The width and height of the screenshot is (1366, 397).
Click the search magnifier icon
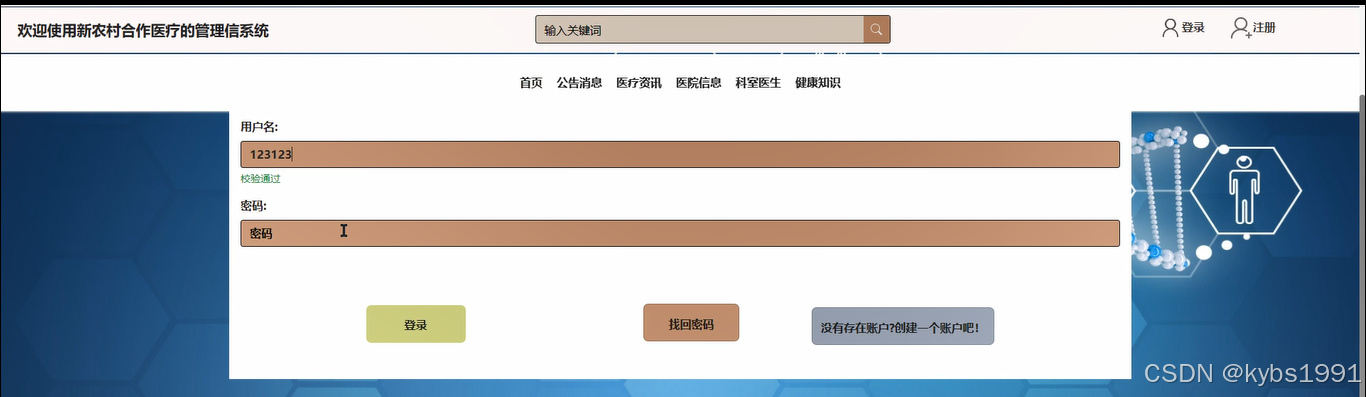pos(876,30)
